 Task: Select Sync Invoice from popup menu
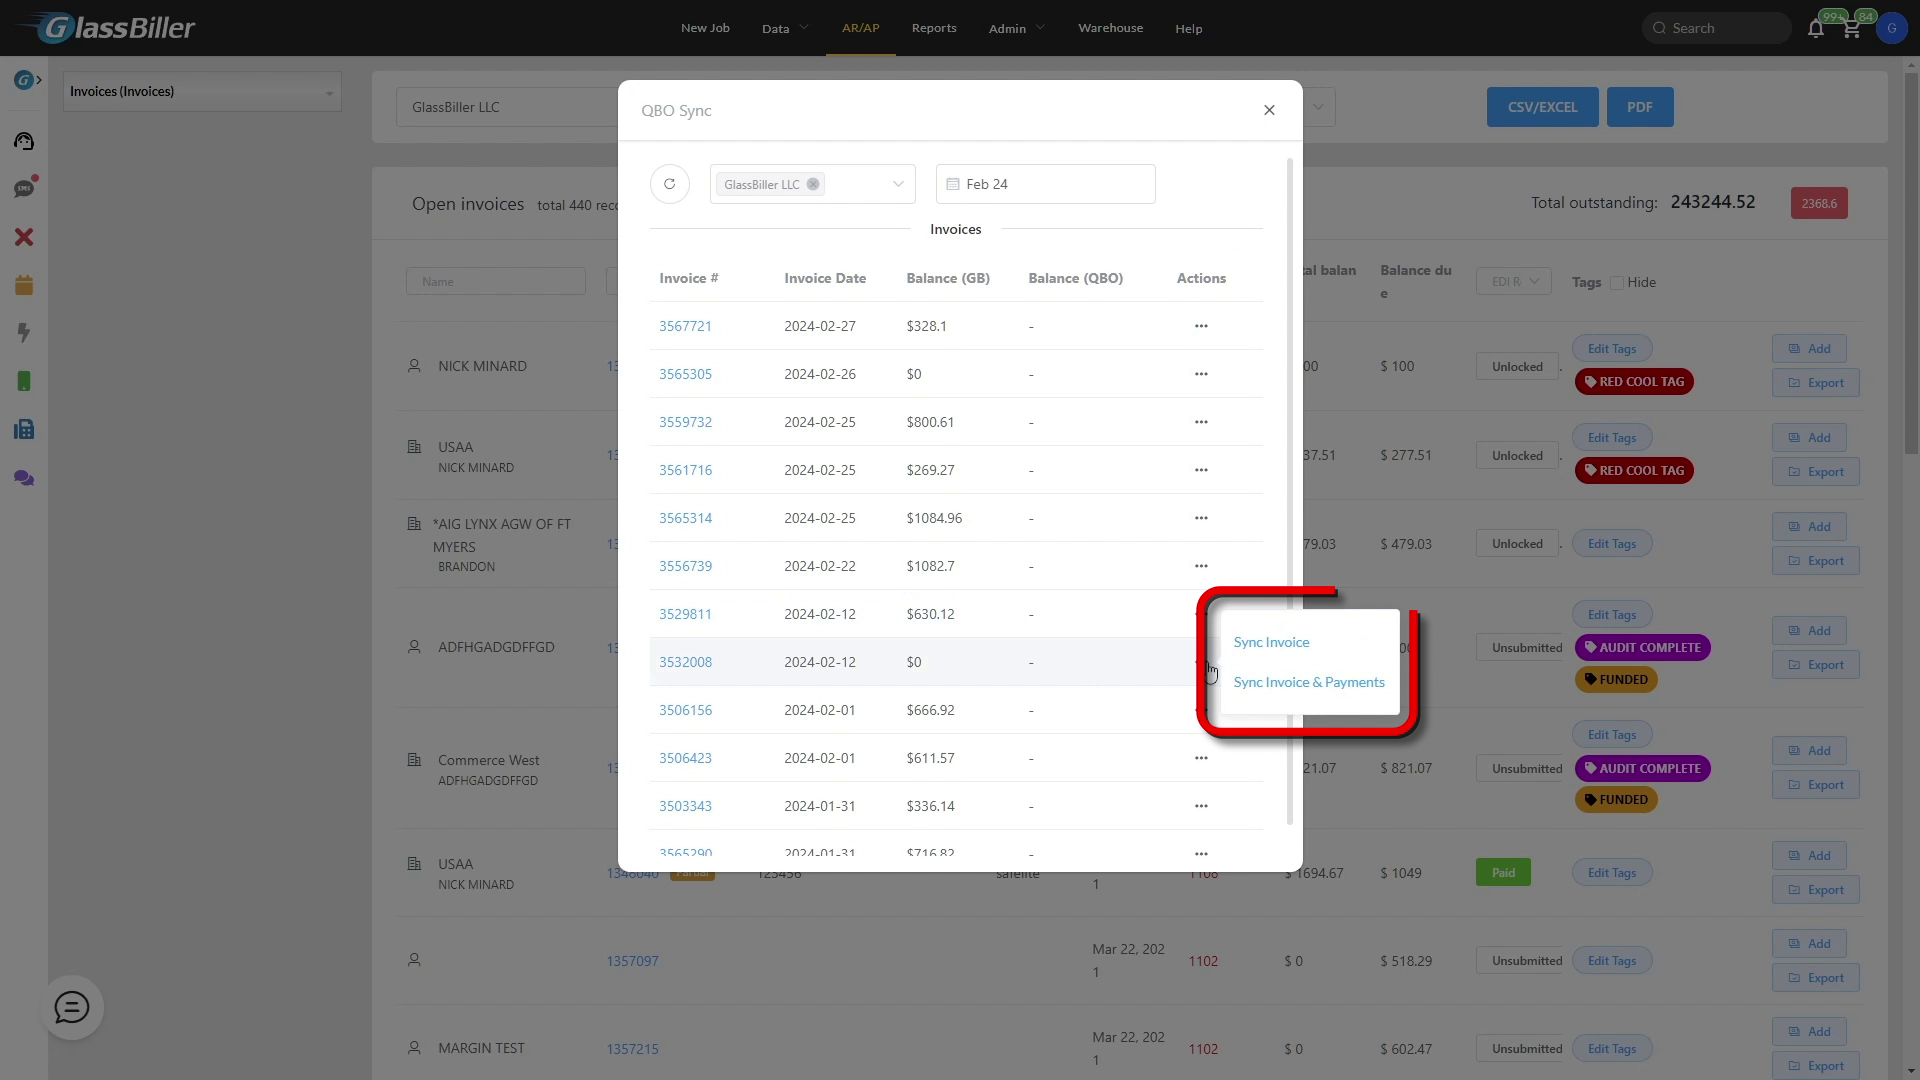coord(1271,642)
